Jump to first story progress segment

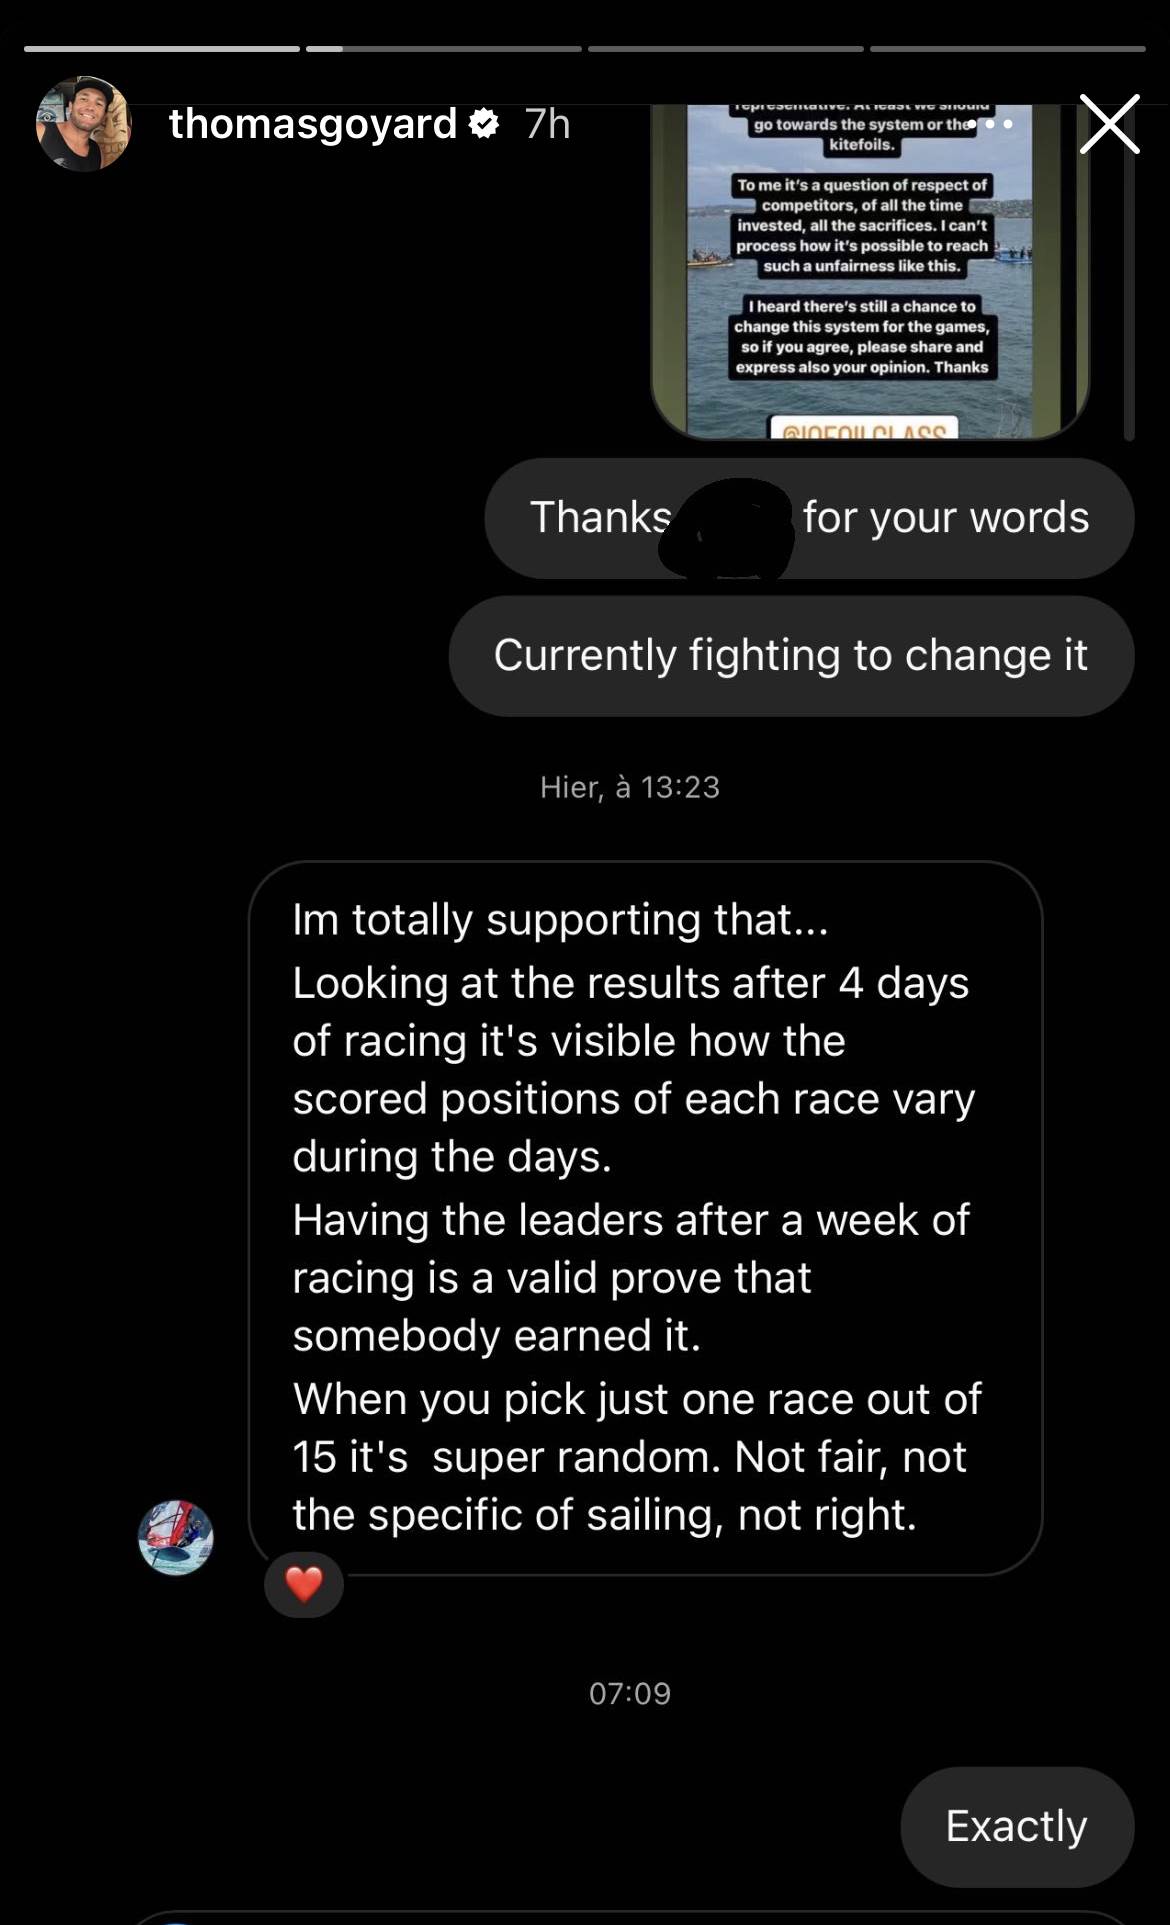coord(162,48)
